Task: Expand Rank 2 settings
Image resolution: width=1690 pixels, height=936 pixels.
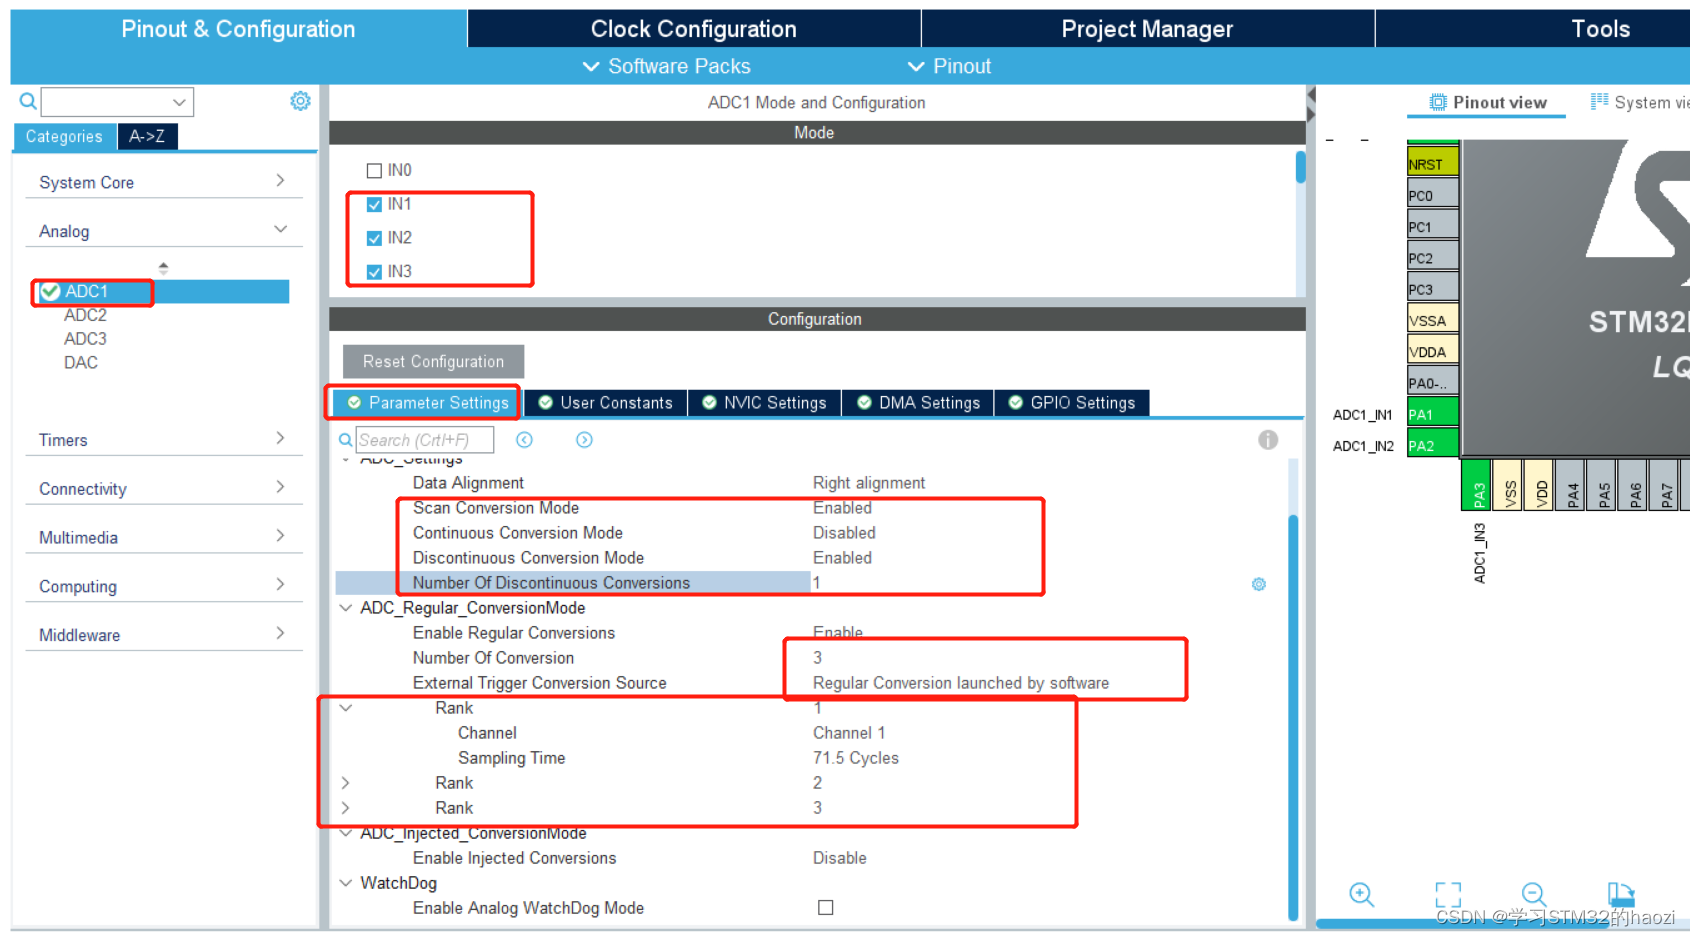Action: 346,783
